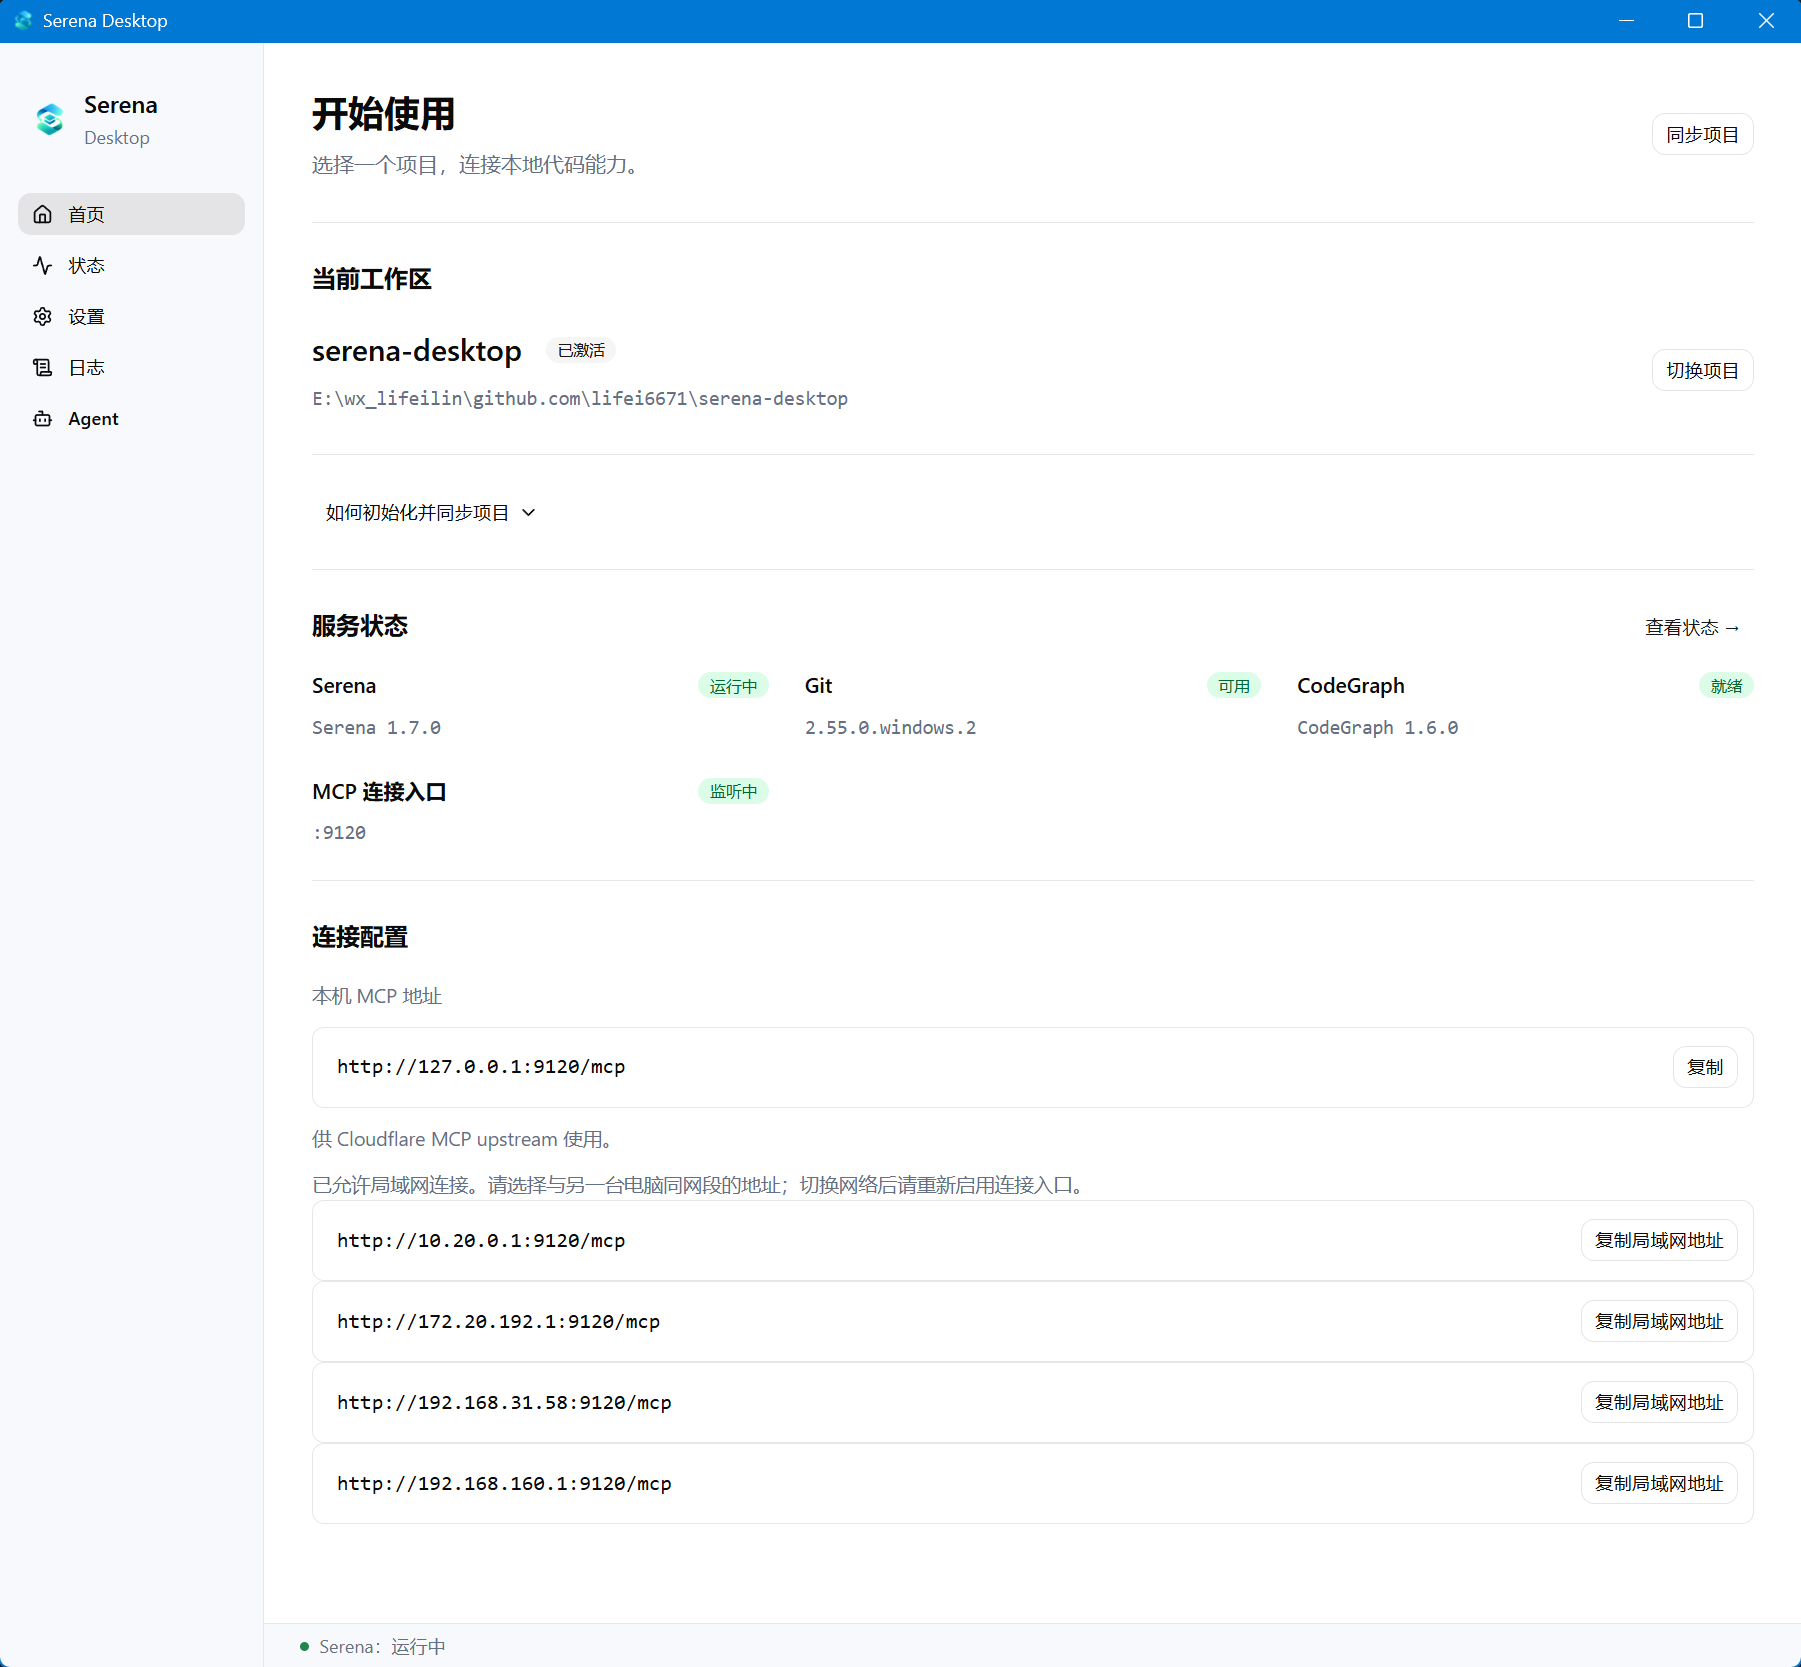Viewport: 1801px width, 1667px height.
Task: Click the 当前工作区 section heading
Action: tap(371, 279)
